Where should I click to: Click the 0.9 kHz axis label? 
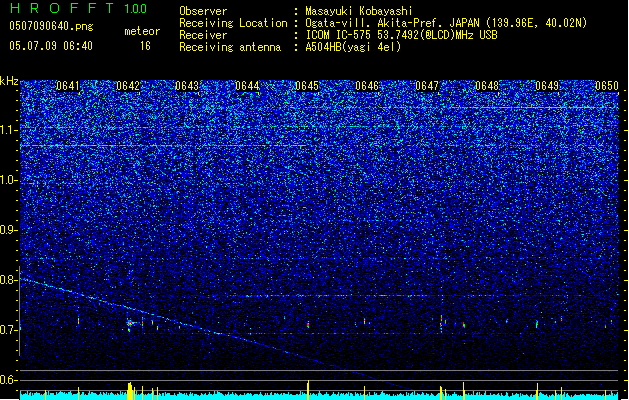click(9, 230)
